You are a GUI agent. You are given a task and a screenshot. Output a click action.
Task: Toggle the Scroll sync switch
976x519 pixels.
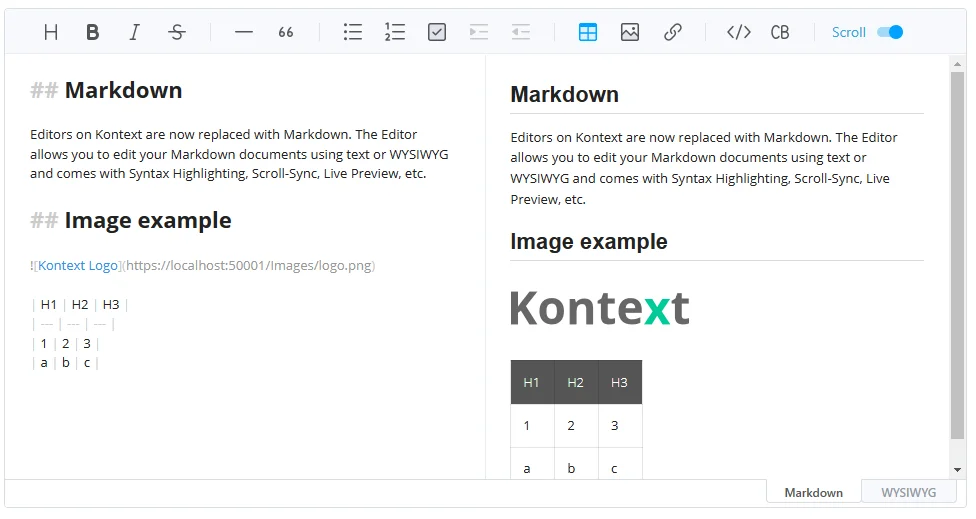(889, 32)
